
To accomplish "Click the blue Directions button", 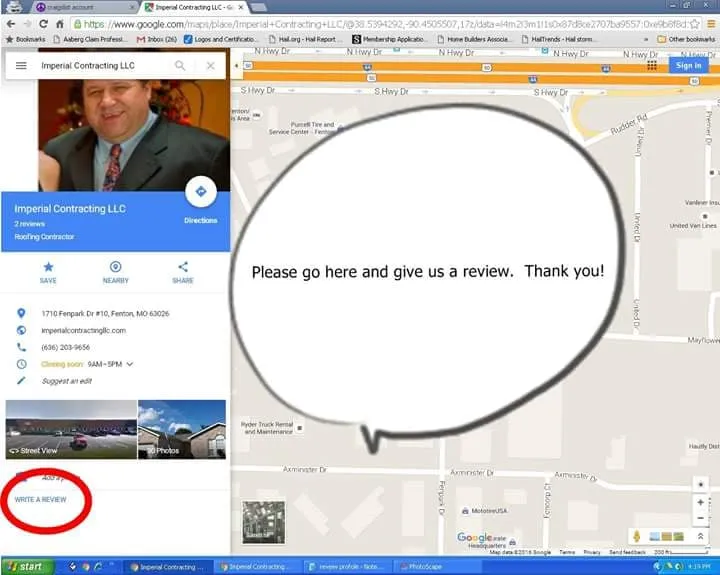I will (201, 192).
